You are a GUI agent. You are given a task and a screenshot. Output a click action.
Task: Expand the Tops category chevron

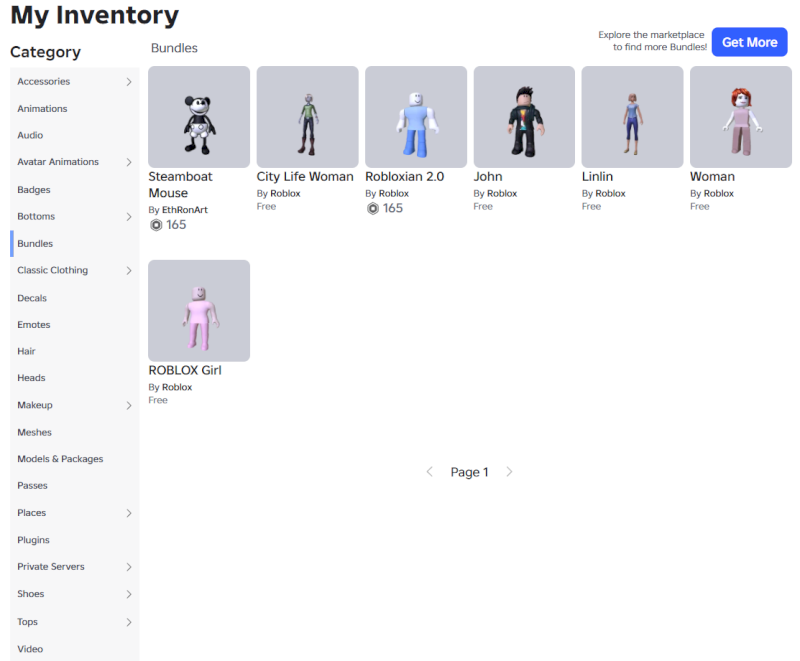129,622
